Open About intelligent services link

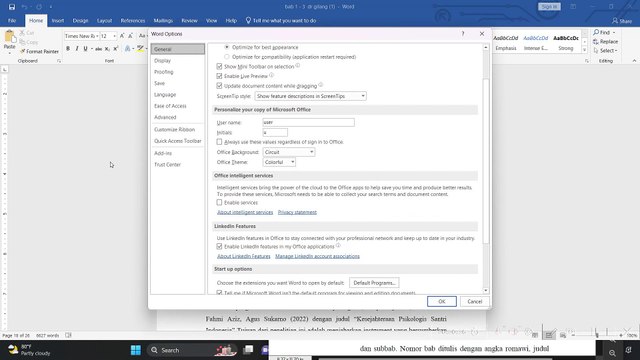[245, 212]
